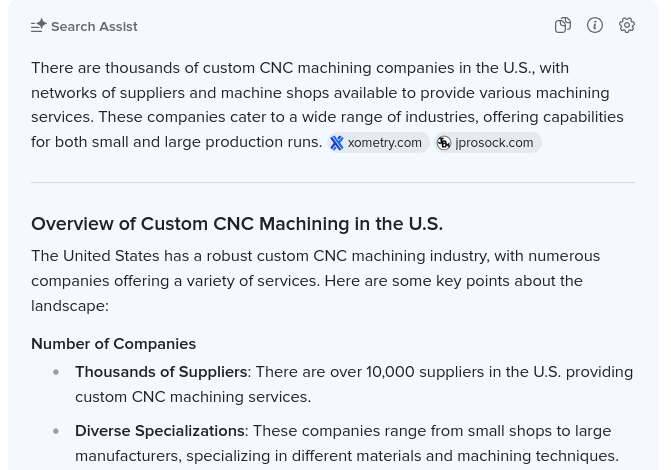Click the Search Assist title label
671x470 pixels.
click(x=94, y=27)
